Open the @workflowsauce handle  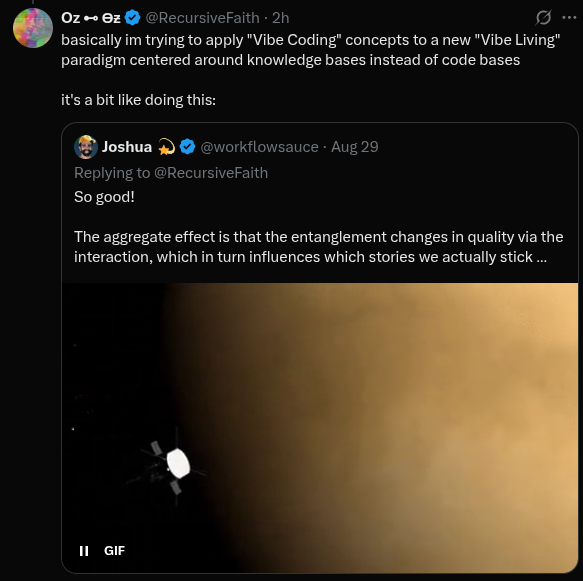[x=260, y=147]
